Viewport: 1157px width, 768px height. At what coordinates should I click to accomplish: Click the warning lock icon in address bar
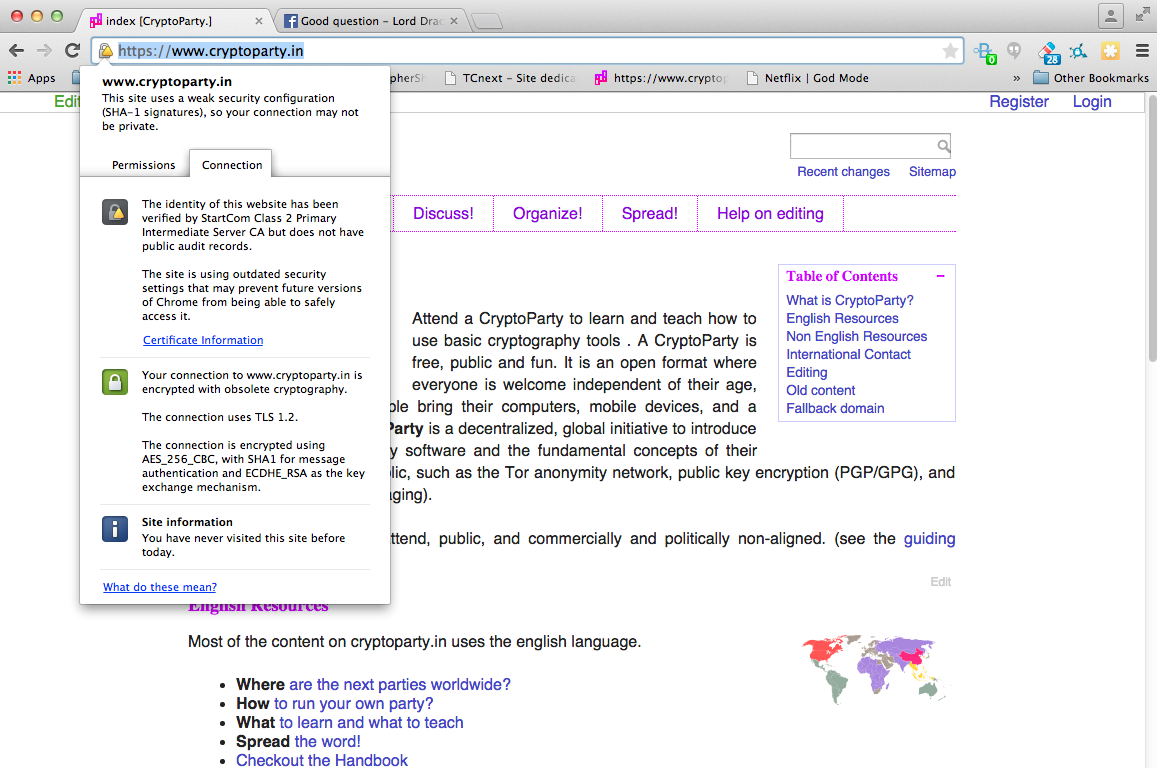point(106,51)
